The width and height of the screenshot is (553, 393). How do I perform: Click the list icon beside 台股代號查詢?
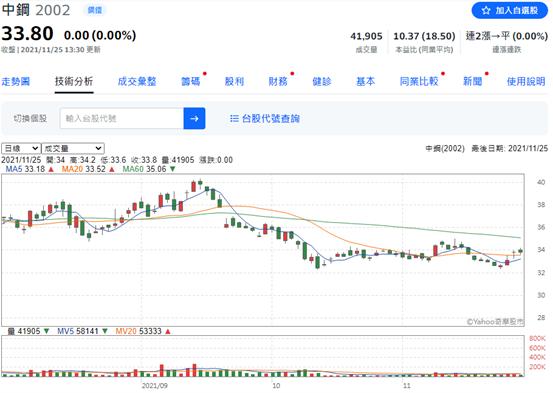234,119
